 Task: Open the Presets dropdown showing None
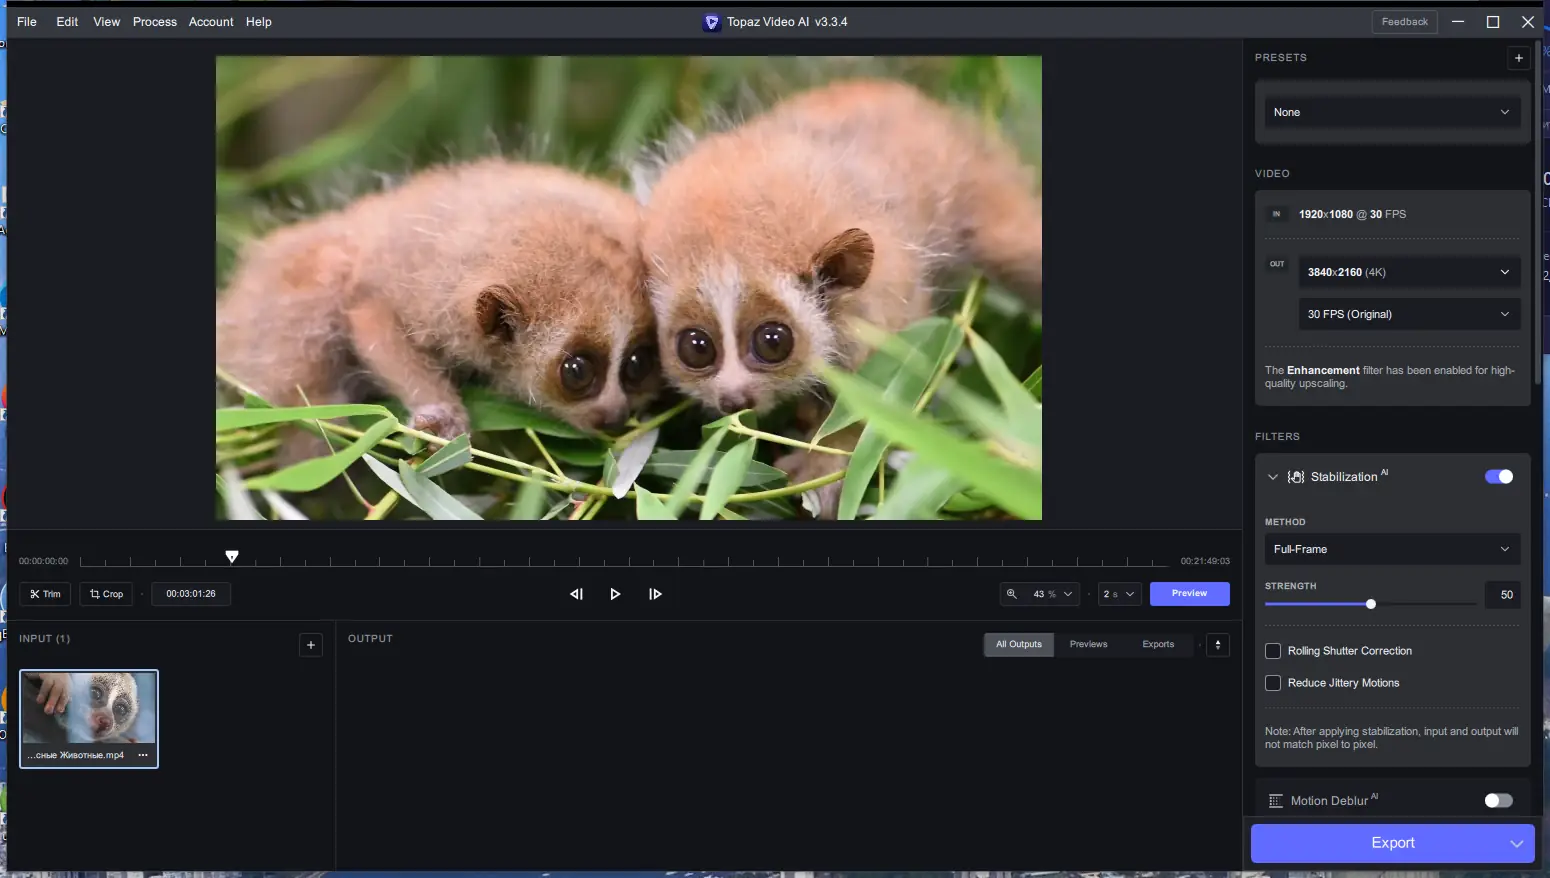point(1391,113)
